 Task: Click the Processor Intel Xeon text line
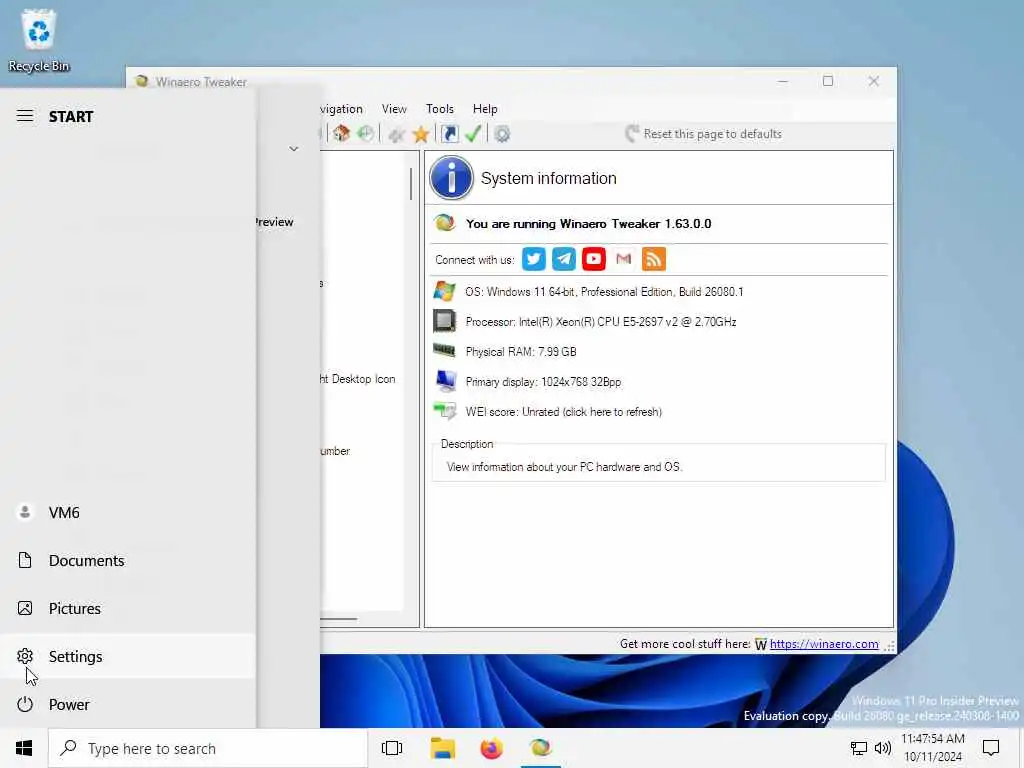(601, 322)
